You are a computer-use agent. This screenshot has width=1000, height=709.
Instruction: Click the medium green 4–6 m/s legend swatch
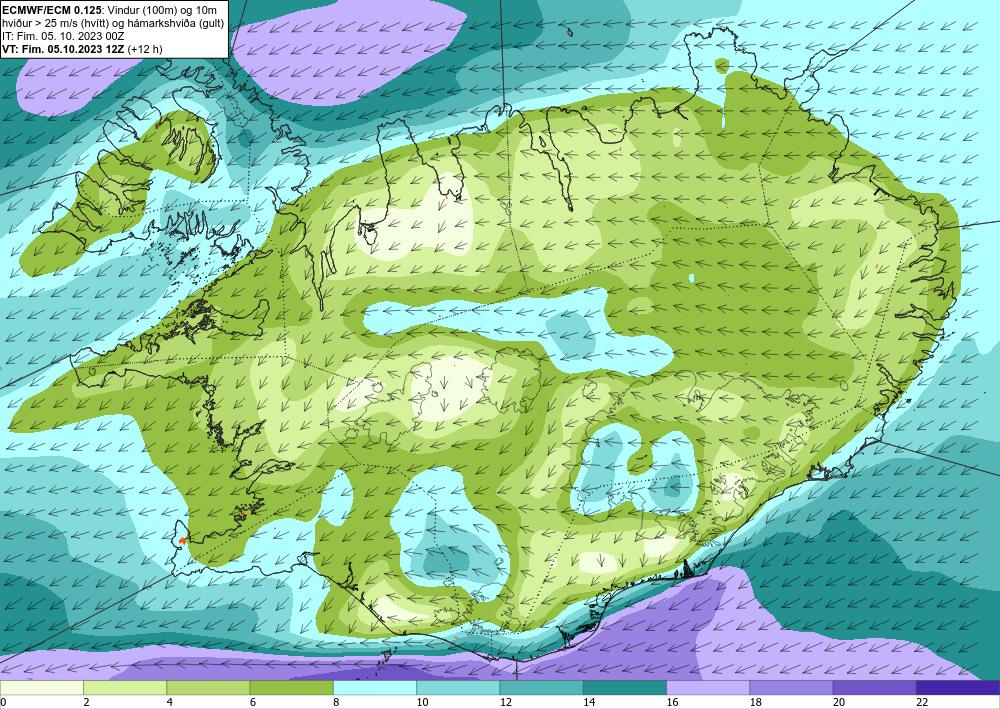point(209,688)
